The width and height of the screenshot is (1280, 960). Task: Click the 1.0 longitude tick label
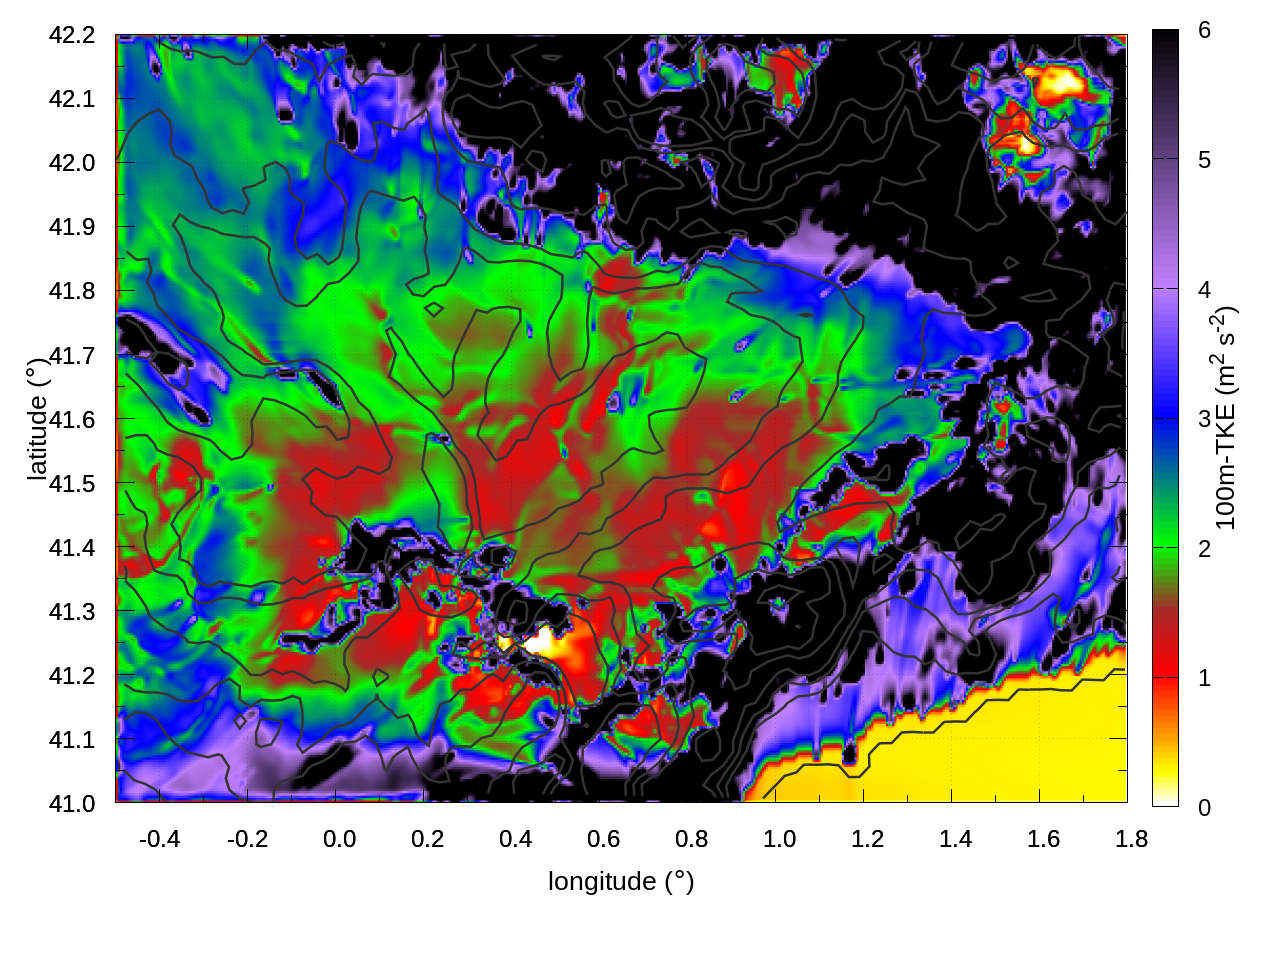click(x=779, y=839)
